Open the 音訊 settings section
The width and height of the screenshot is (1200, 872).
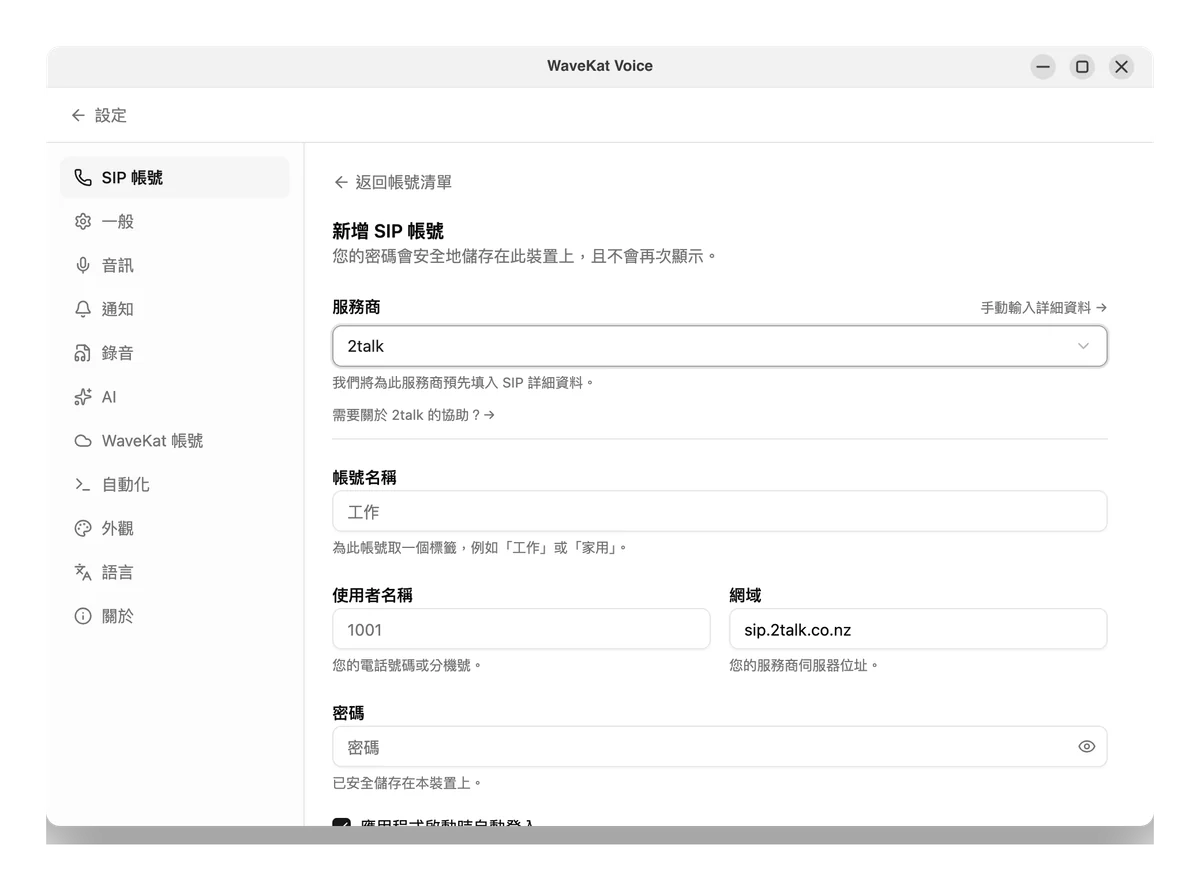(x=175, y=265)
